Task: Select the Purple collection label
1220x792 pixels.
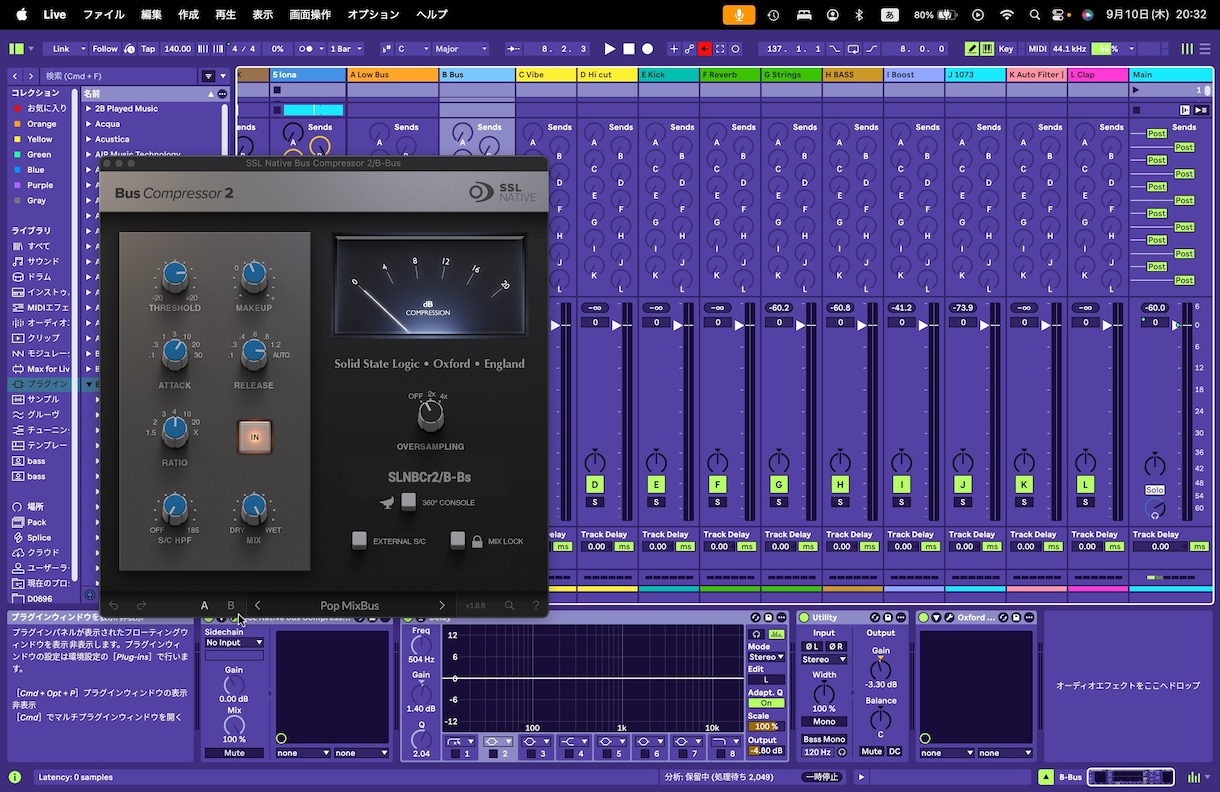Action: [x=40, y=185]
